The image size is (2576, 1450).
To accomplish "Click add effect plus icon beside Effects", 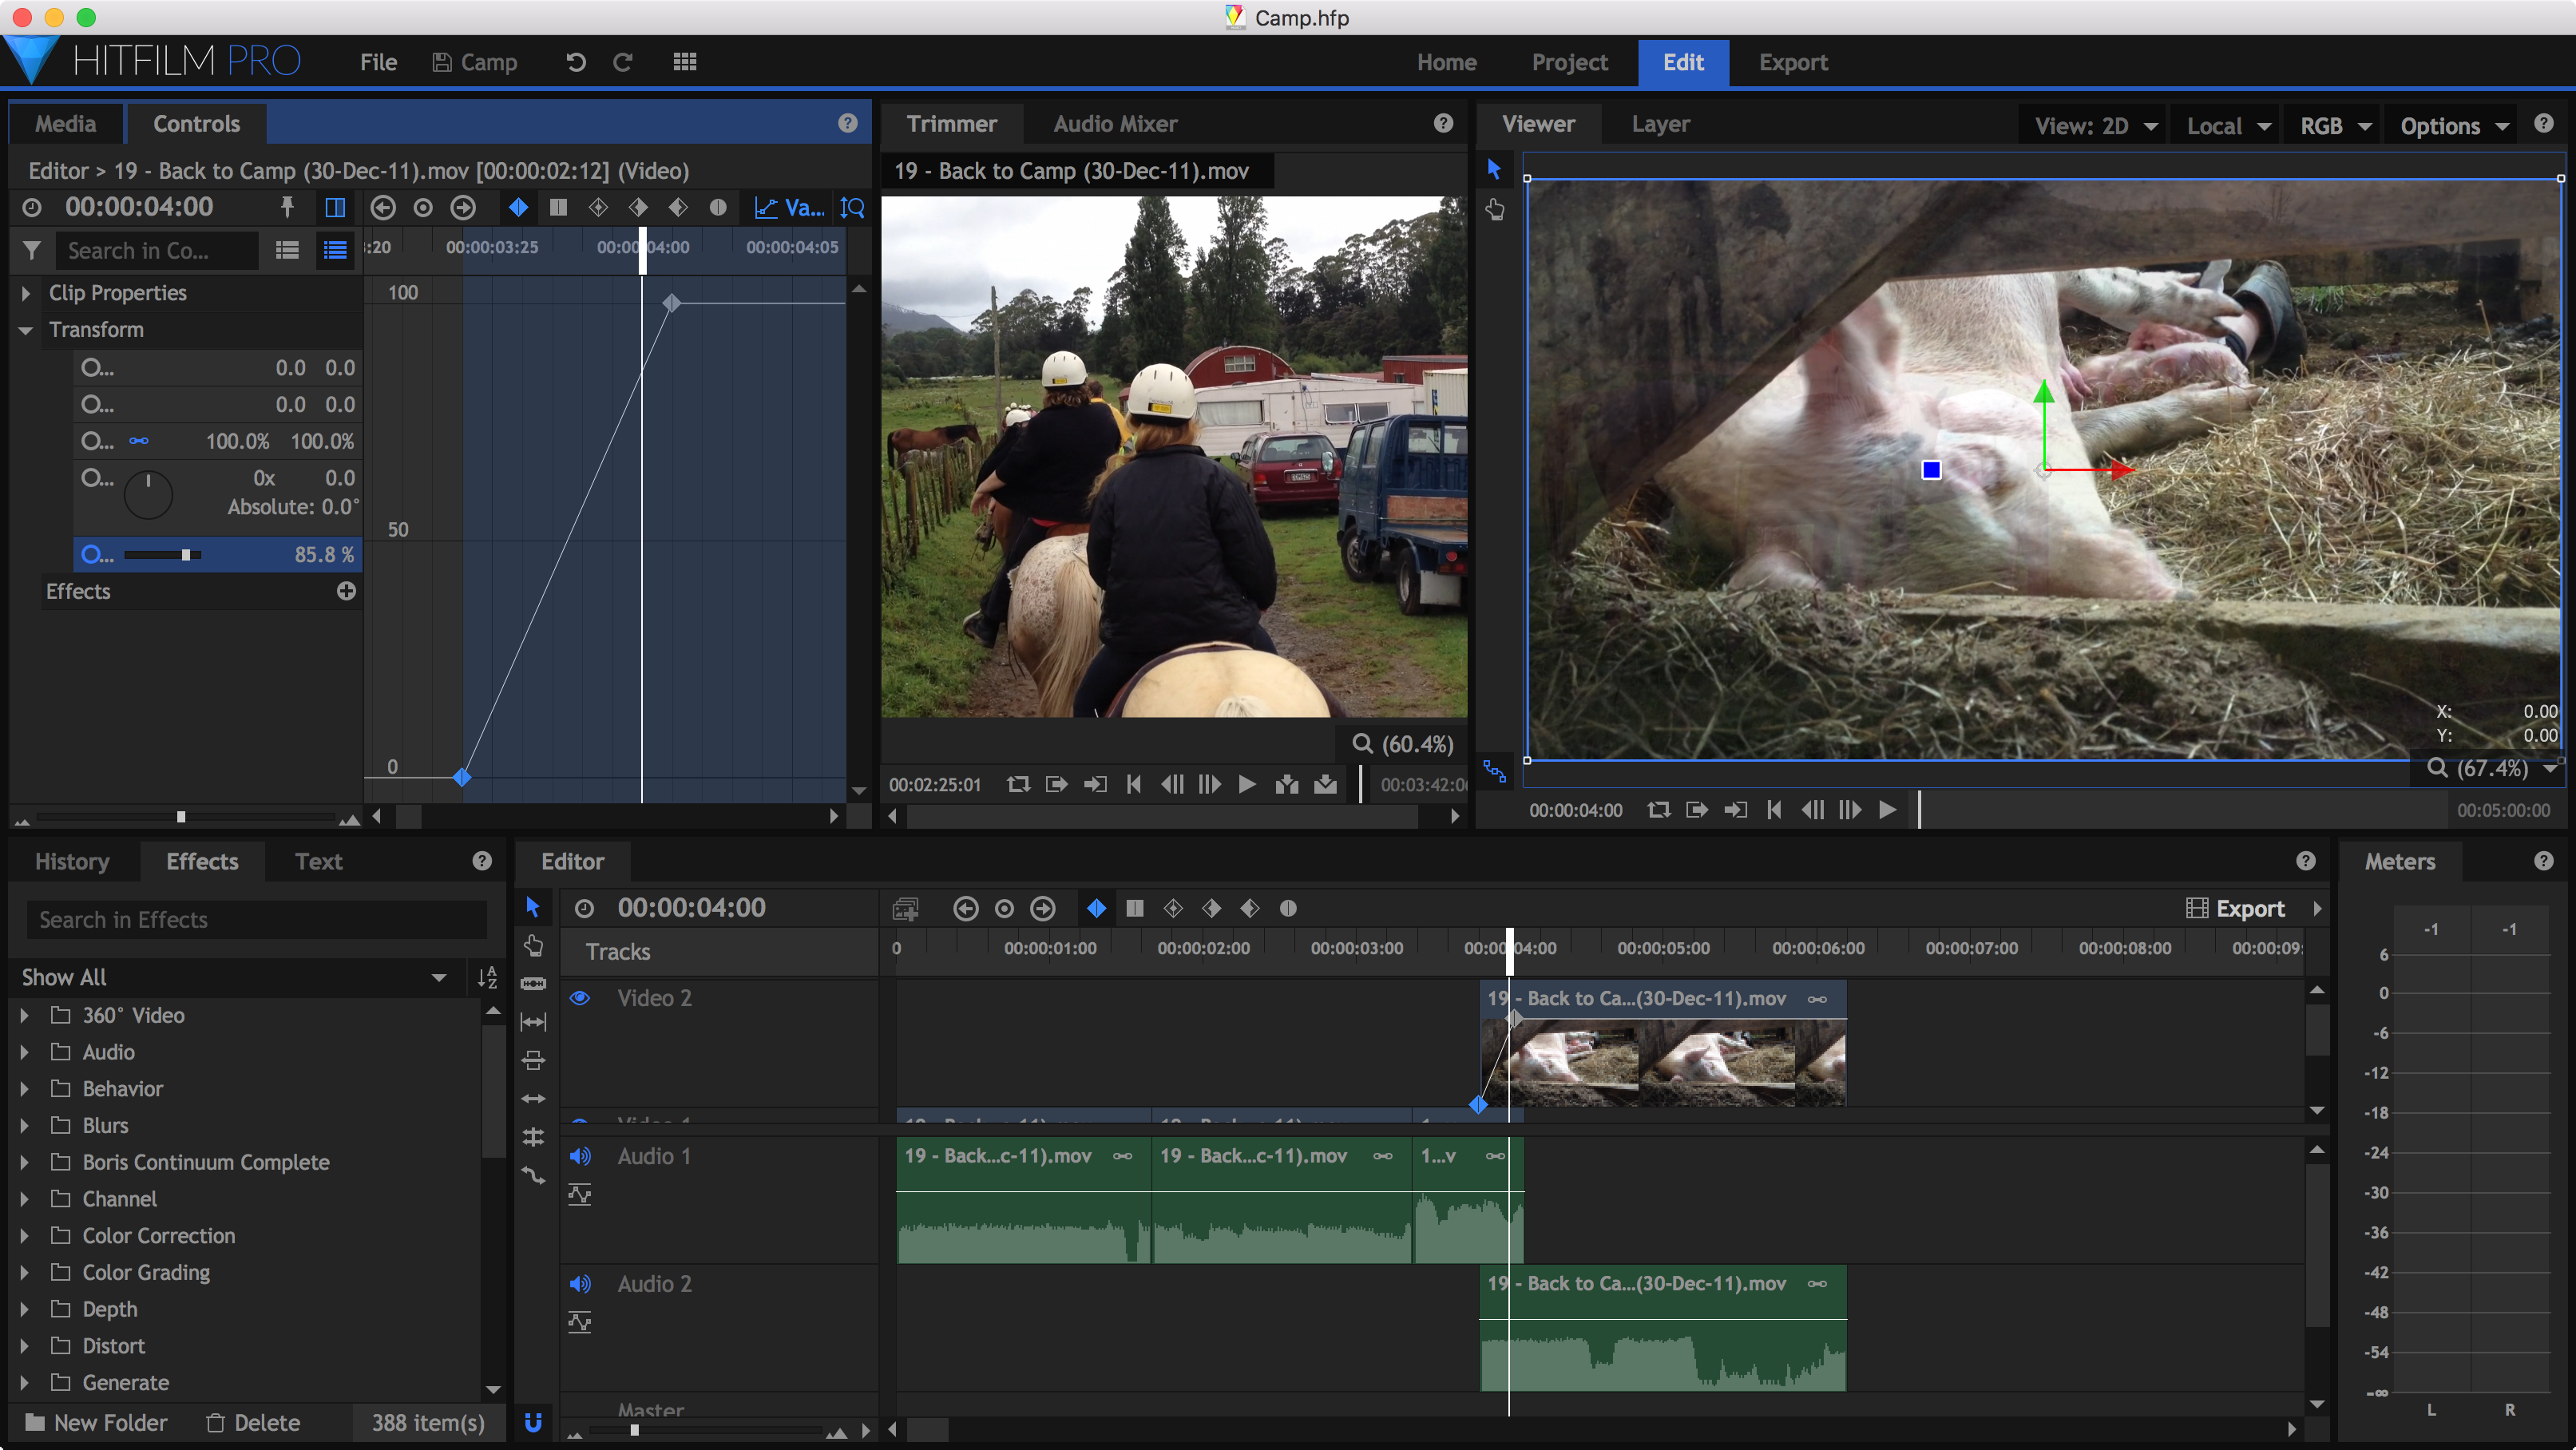I will (346, 591).
